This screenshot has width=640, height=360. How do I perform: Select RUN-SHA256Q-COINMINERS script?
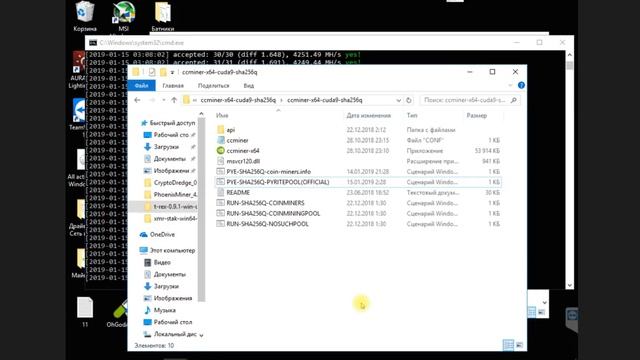[265, 203]
